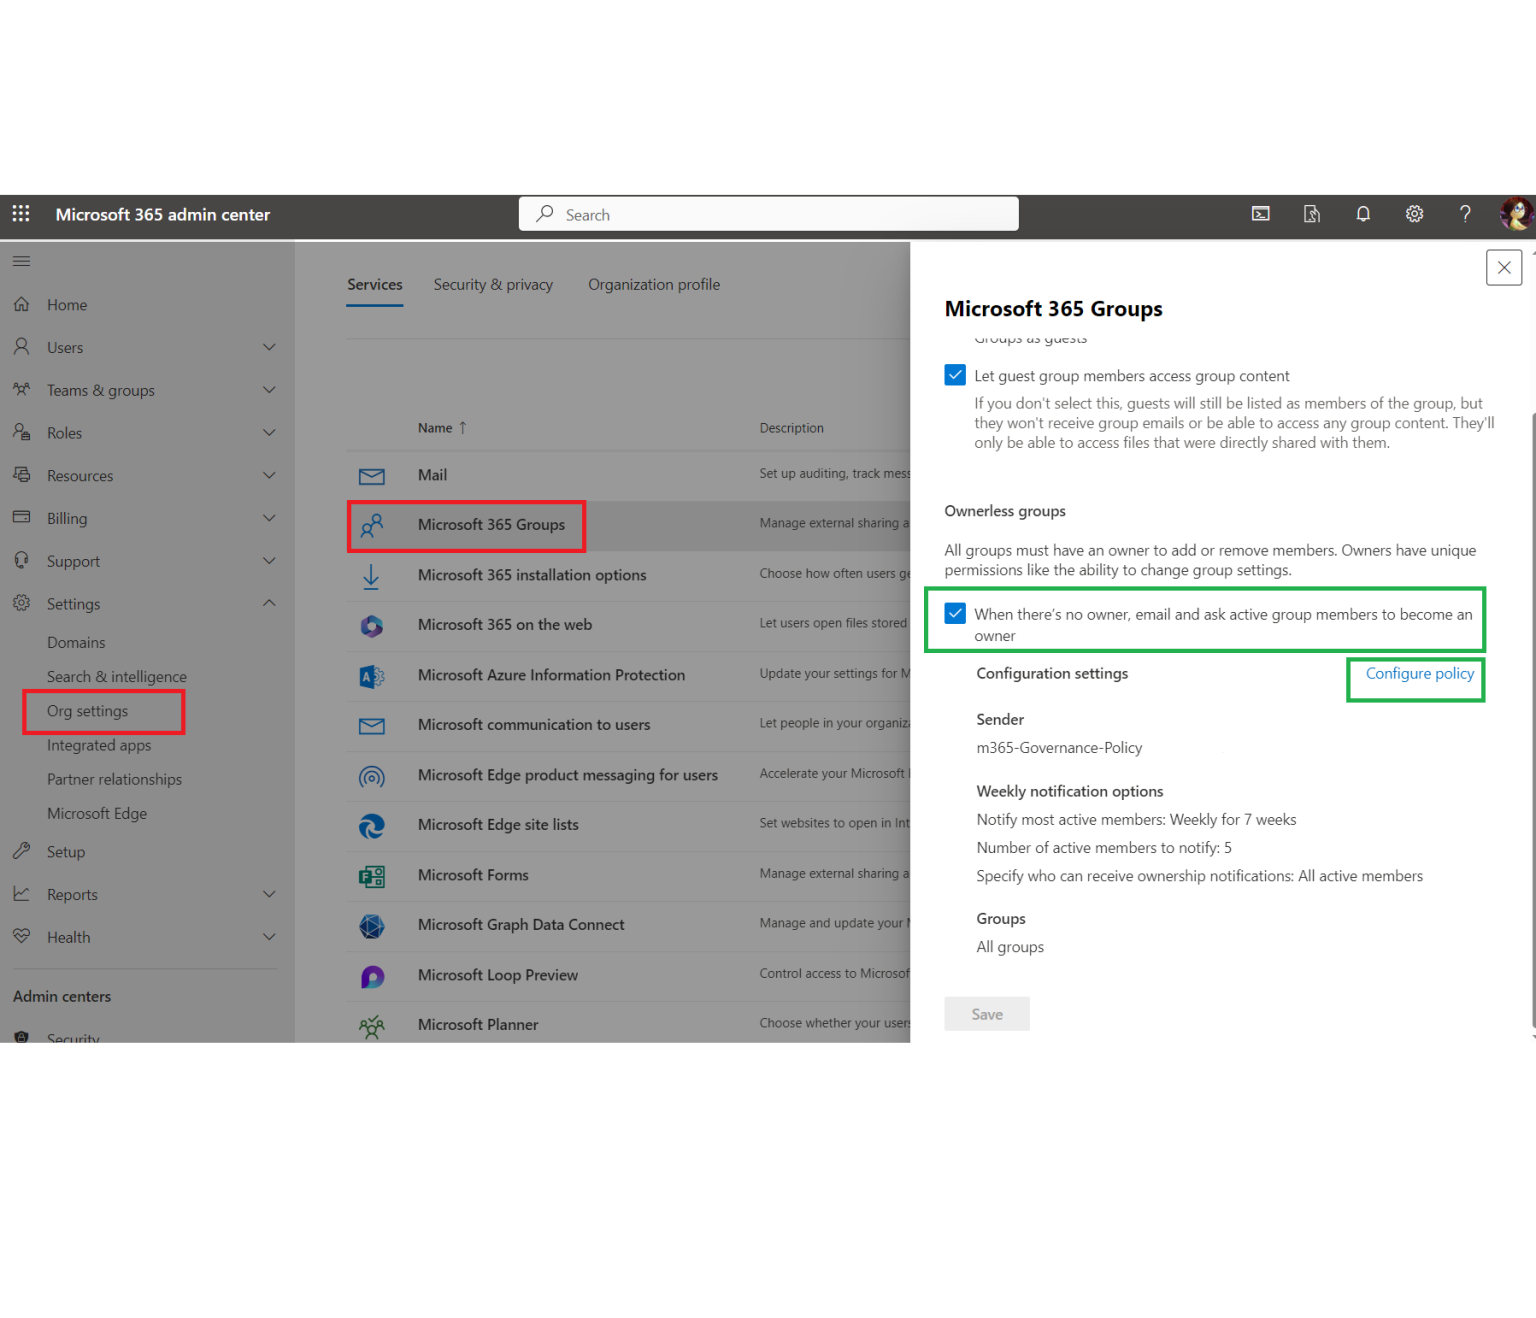Switch to the Security & privacy tab
The image size is (1536, 1318).
493,284
